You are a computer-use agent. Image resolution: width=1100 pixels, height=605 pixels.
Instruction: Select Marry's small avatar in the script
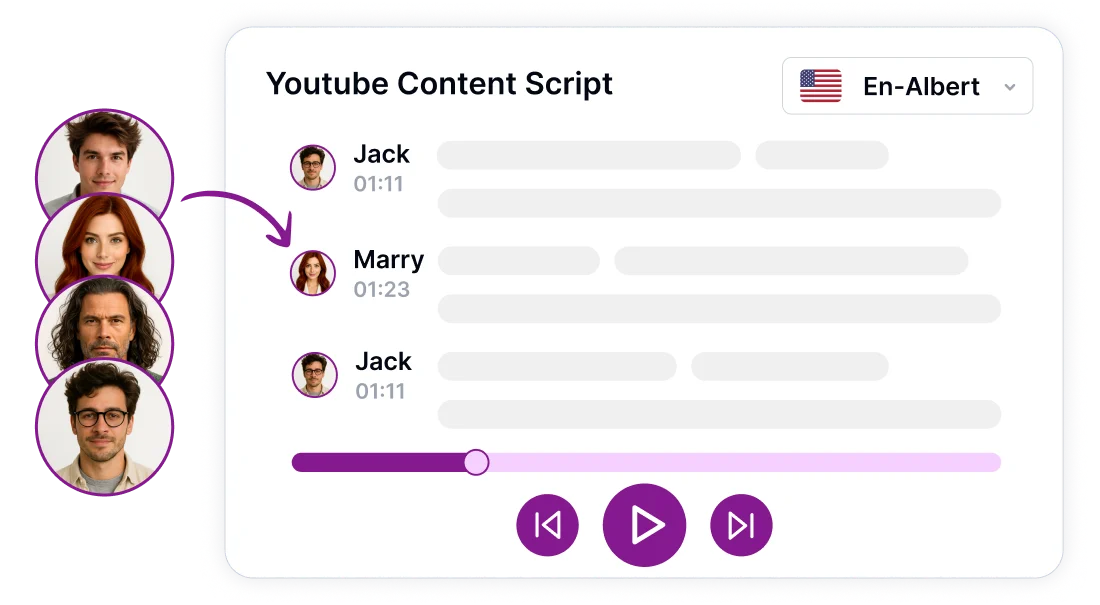coord(312,272)
